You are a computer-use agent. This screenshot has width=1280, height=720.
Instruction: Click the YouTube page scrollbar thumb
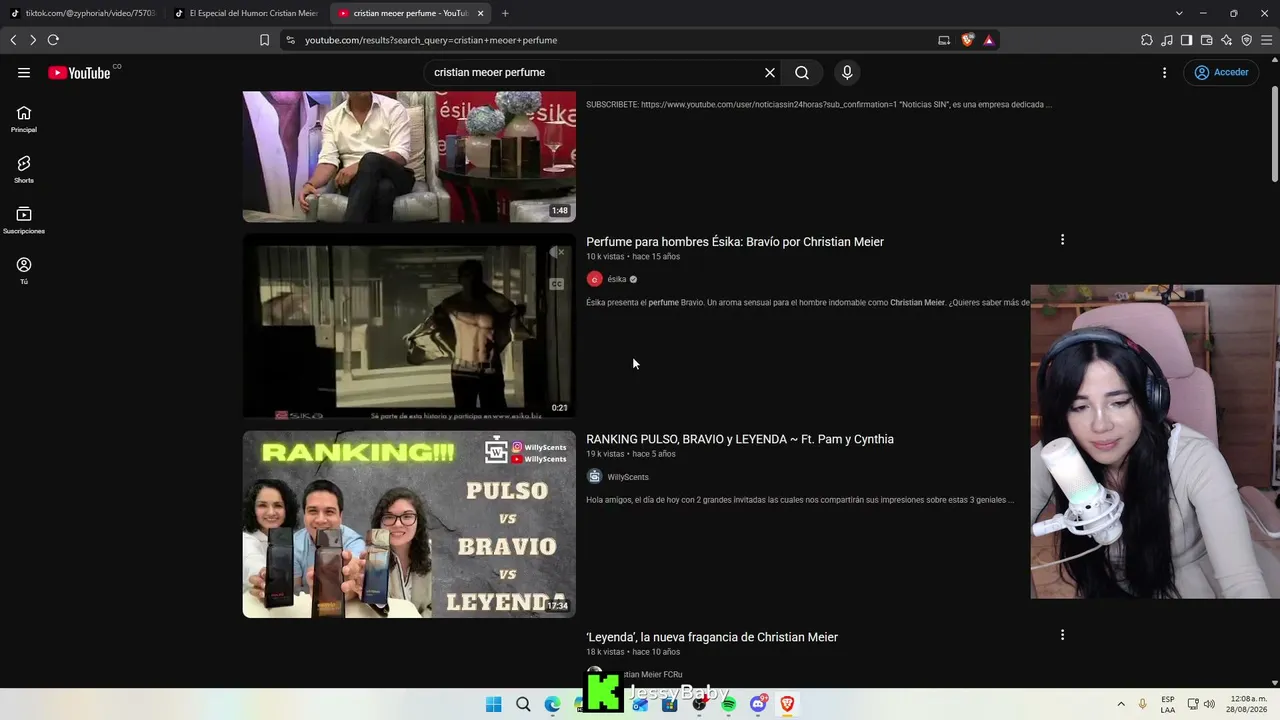(1275, 135)
